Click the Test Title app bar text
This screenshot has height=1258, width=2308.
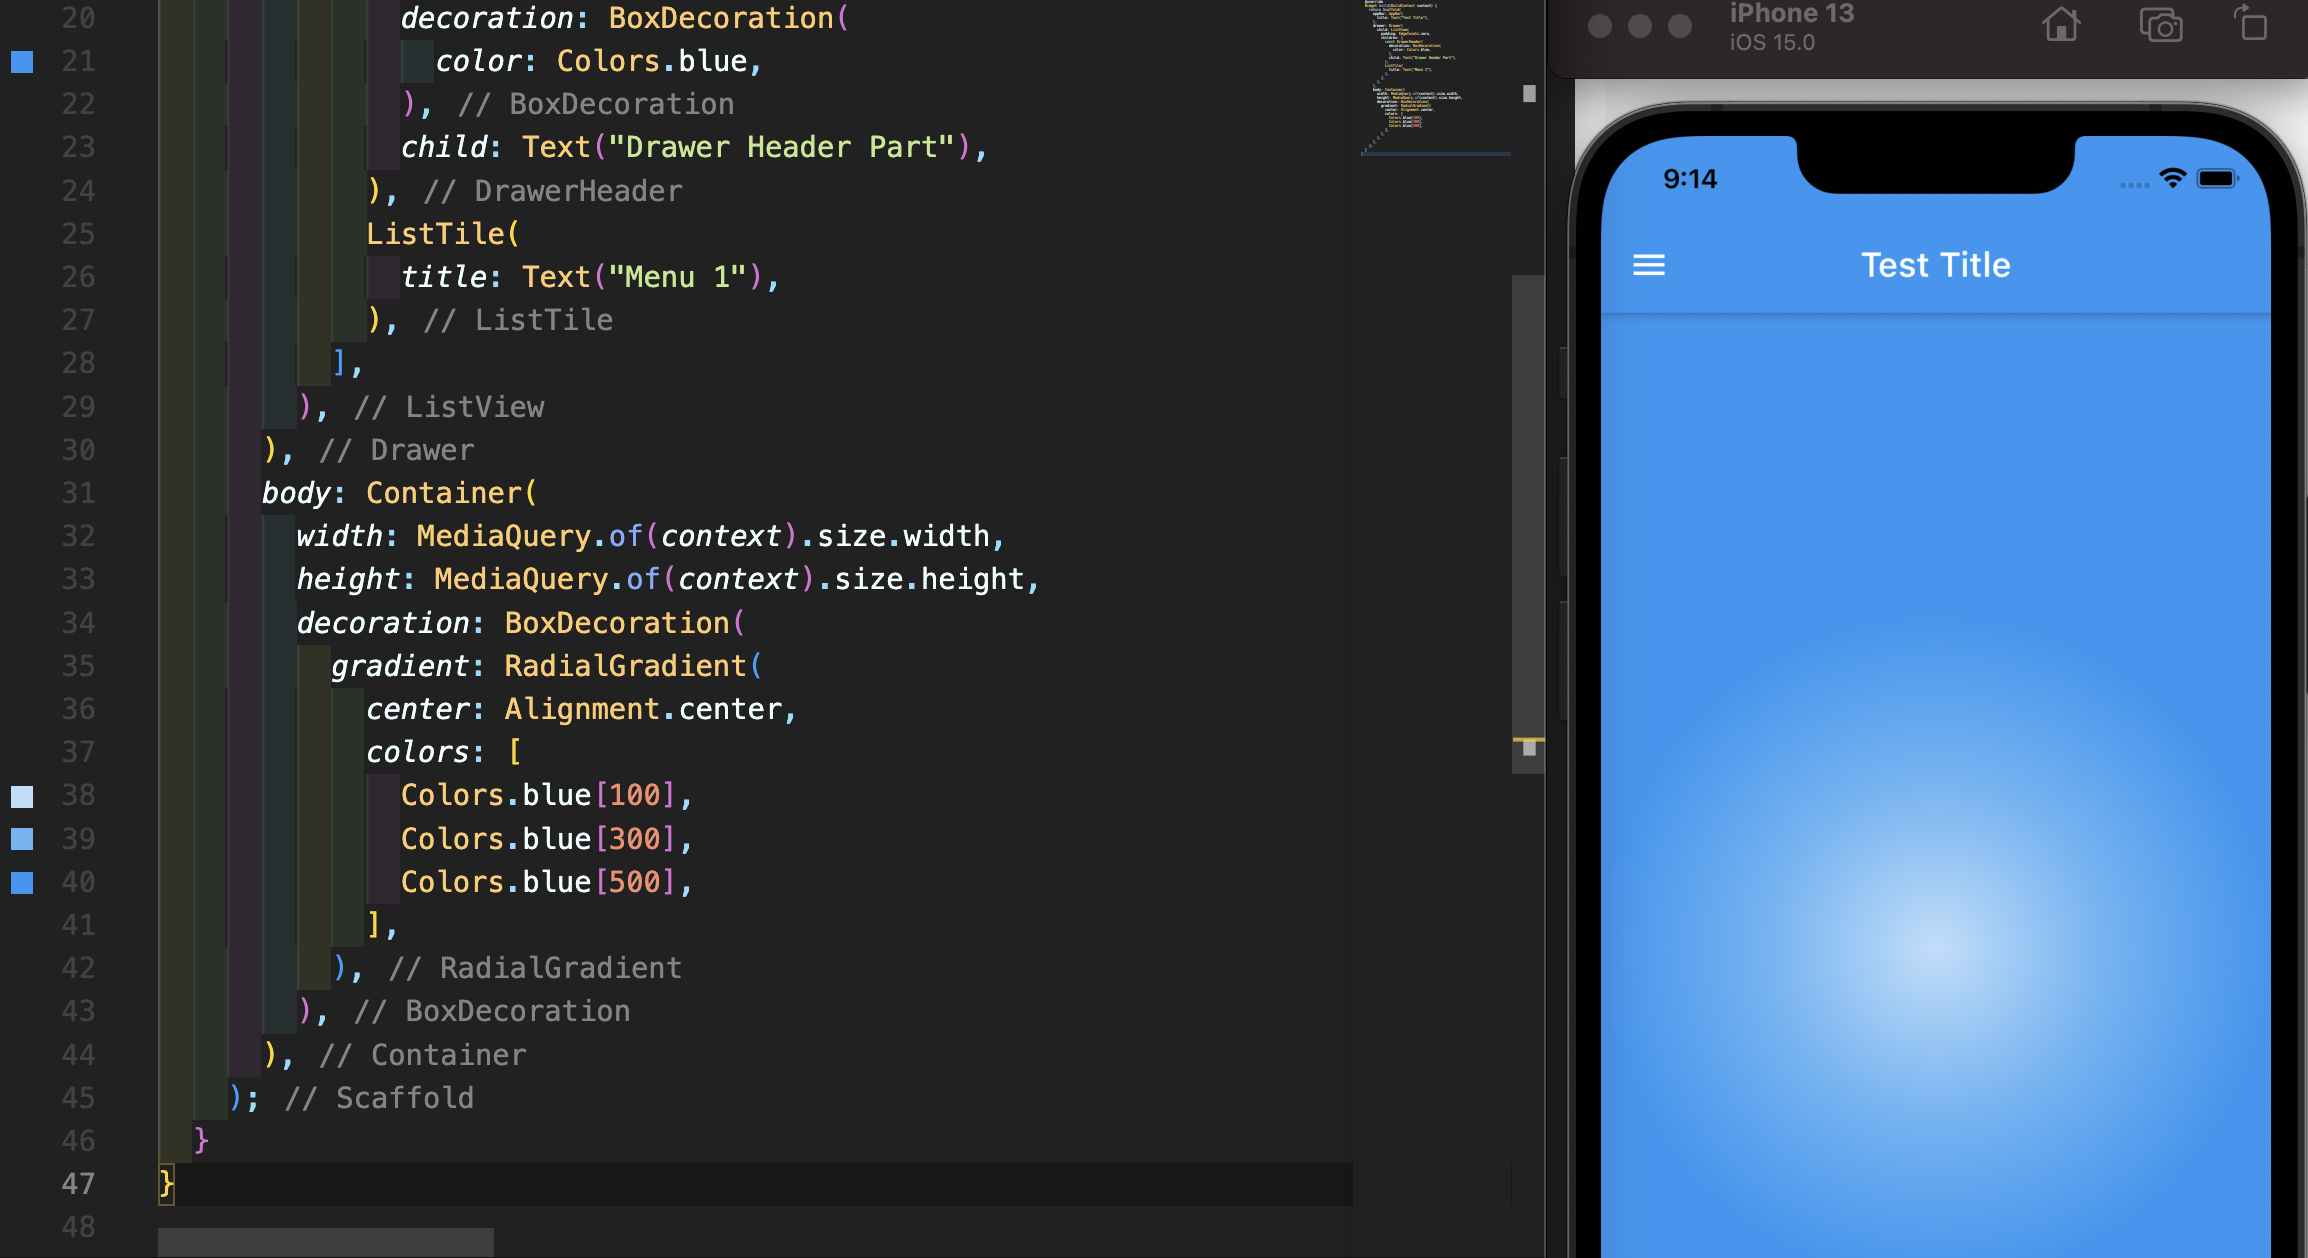1935,265
